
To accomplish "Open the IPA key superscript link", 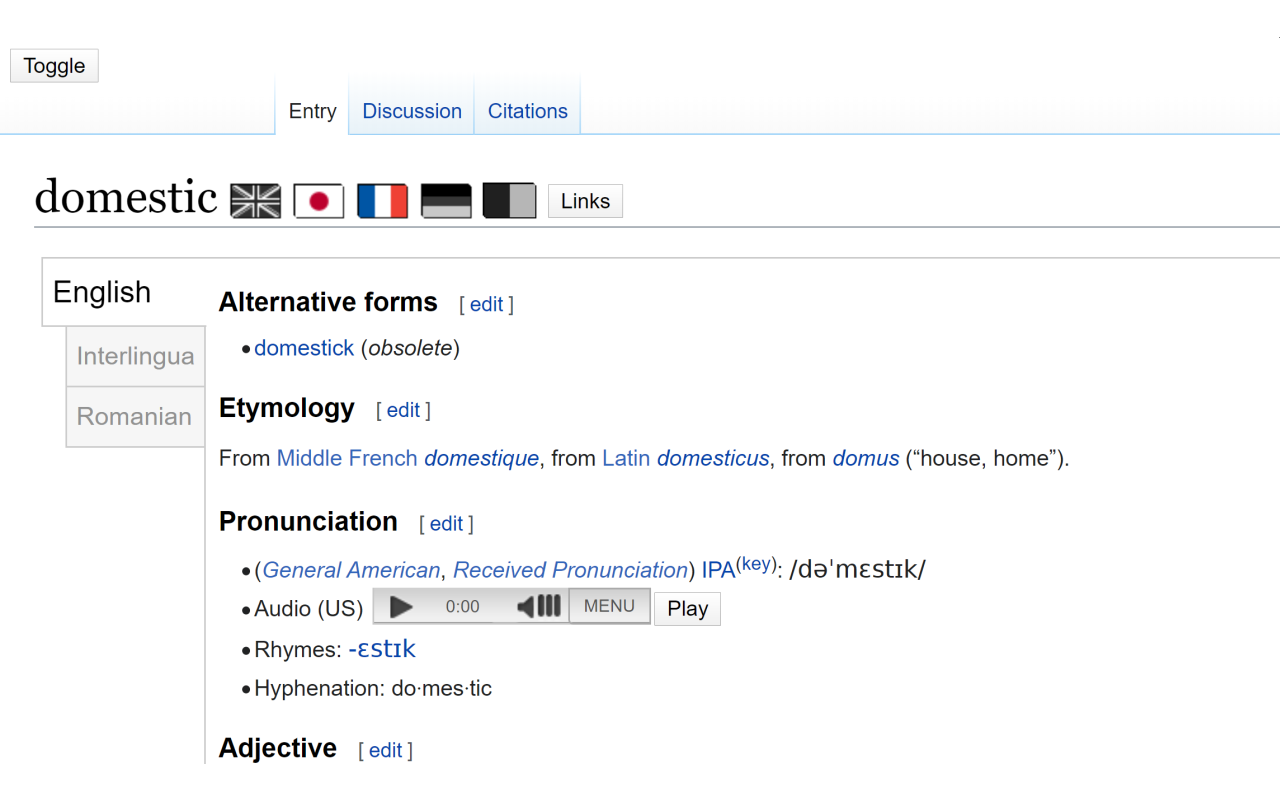I will [757, 564].
